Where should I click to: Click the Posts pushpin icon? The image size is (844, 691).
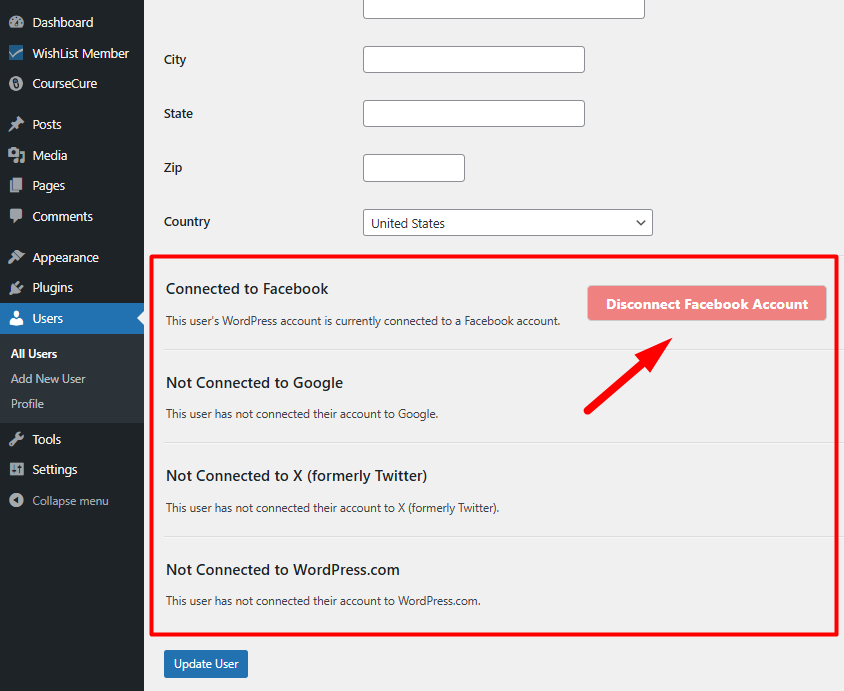coord(16,124)
